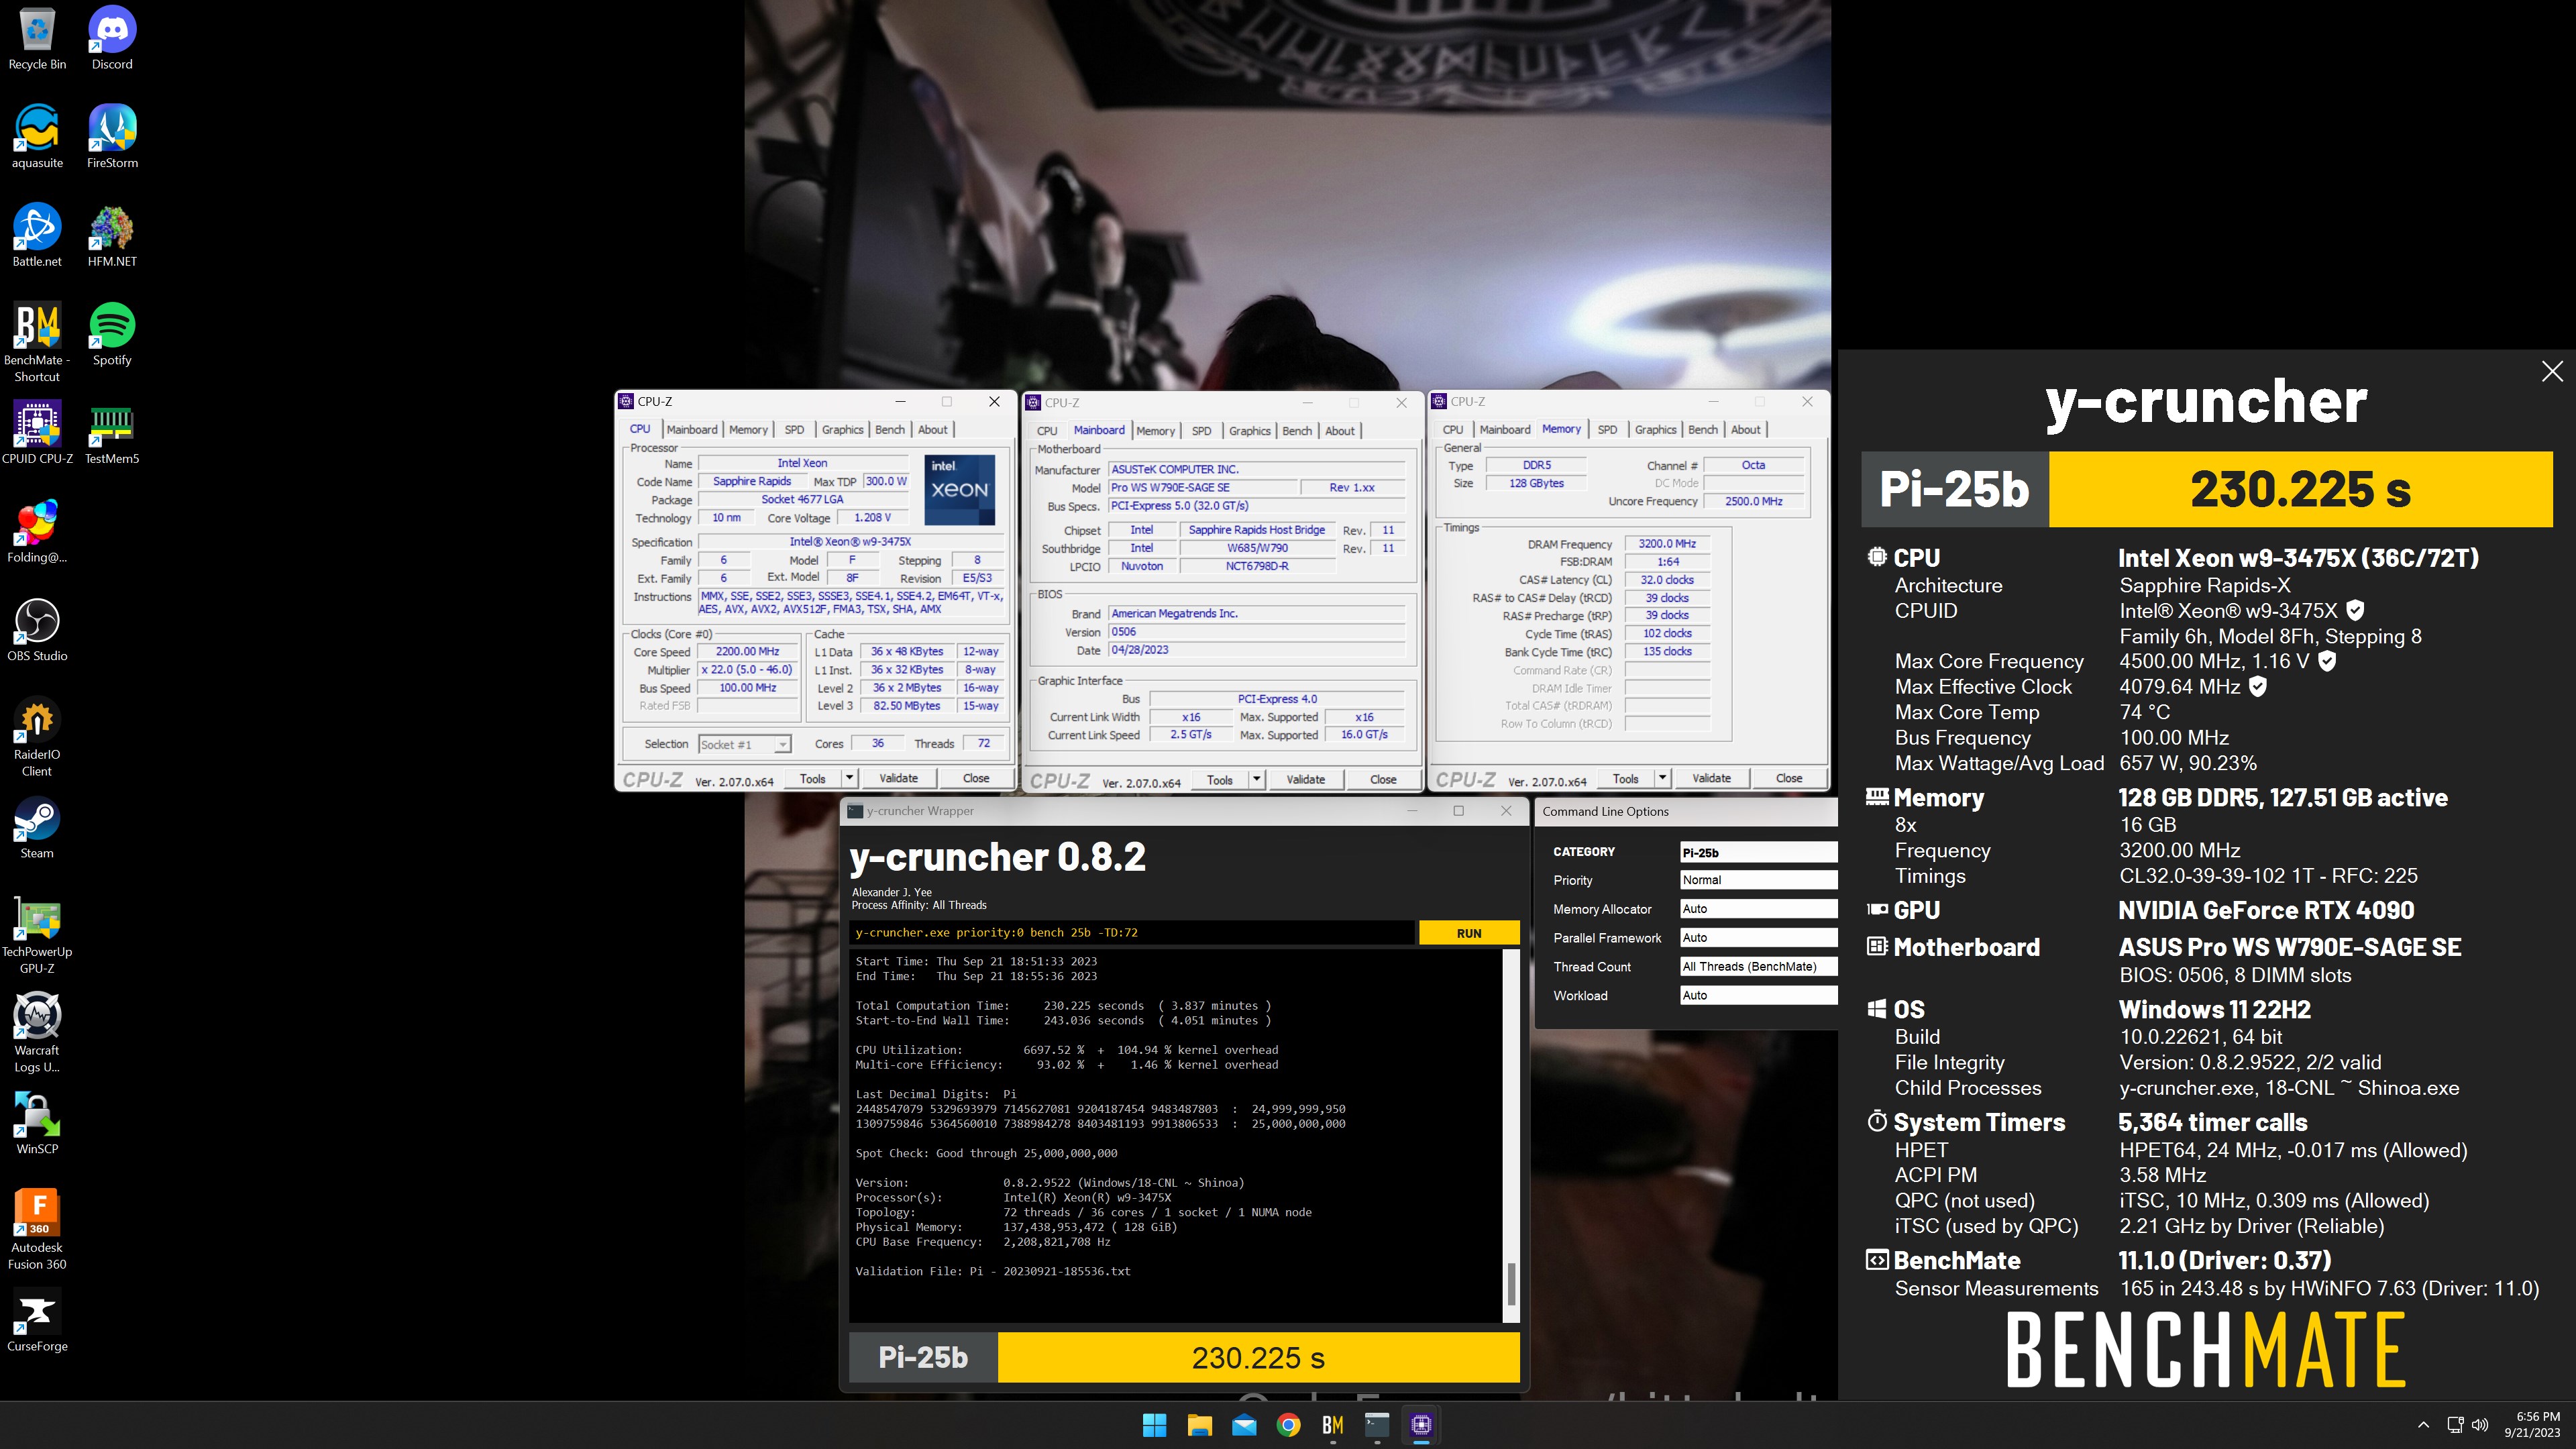The height and width of the screenshot is (1449, 2576).
Task: Switch to CPU-Z taskbar icon
Action: (1422, 1424)
